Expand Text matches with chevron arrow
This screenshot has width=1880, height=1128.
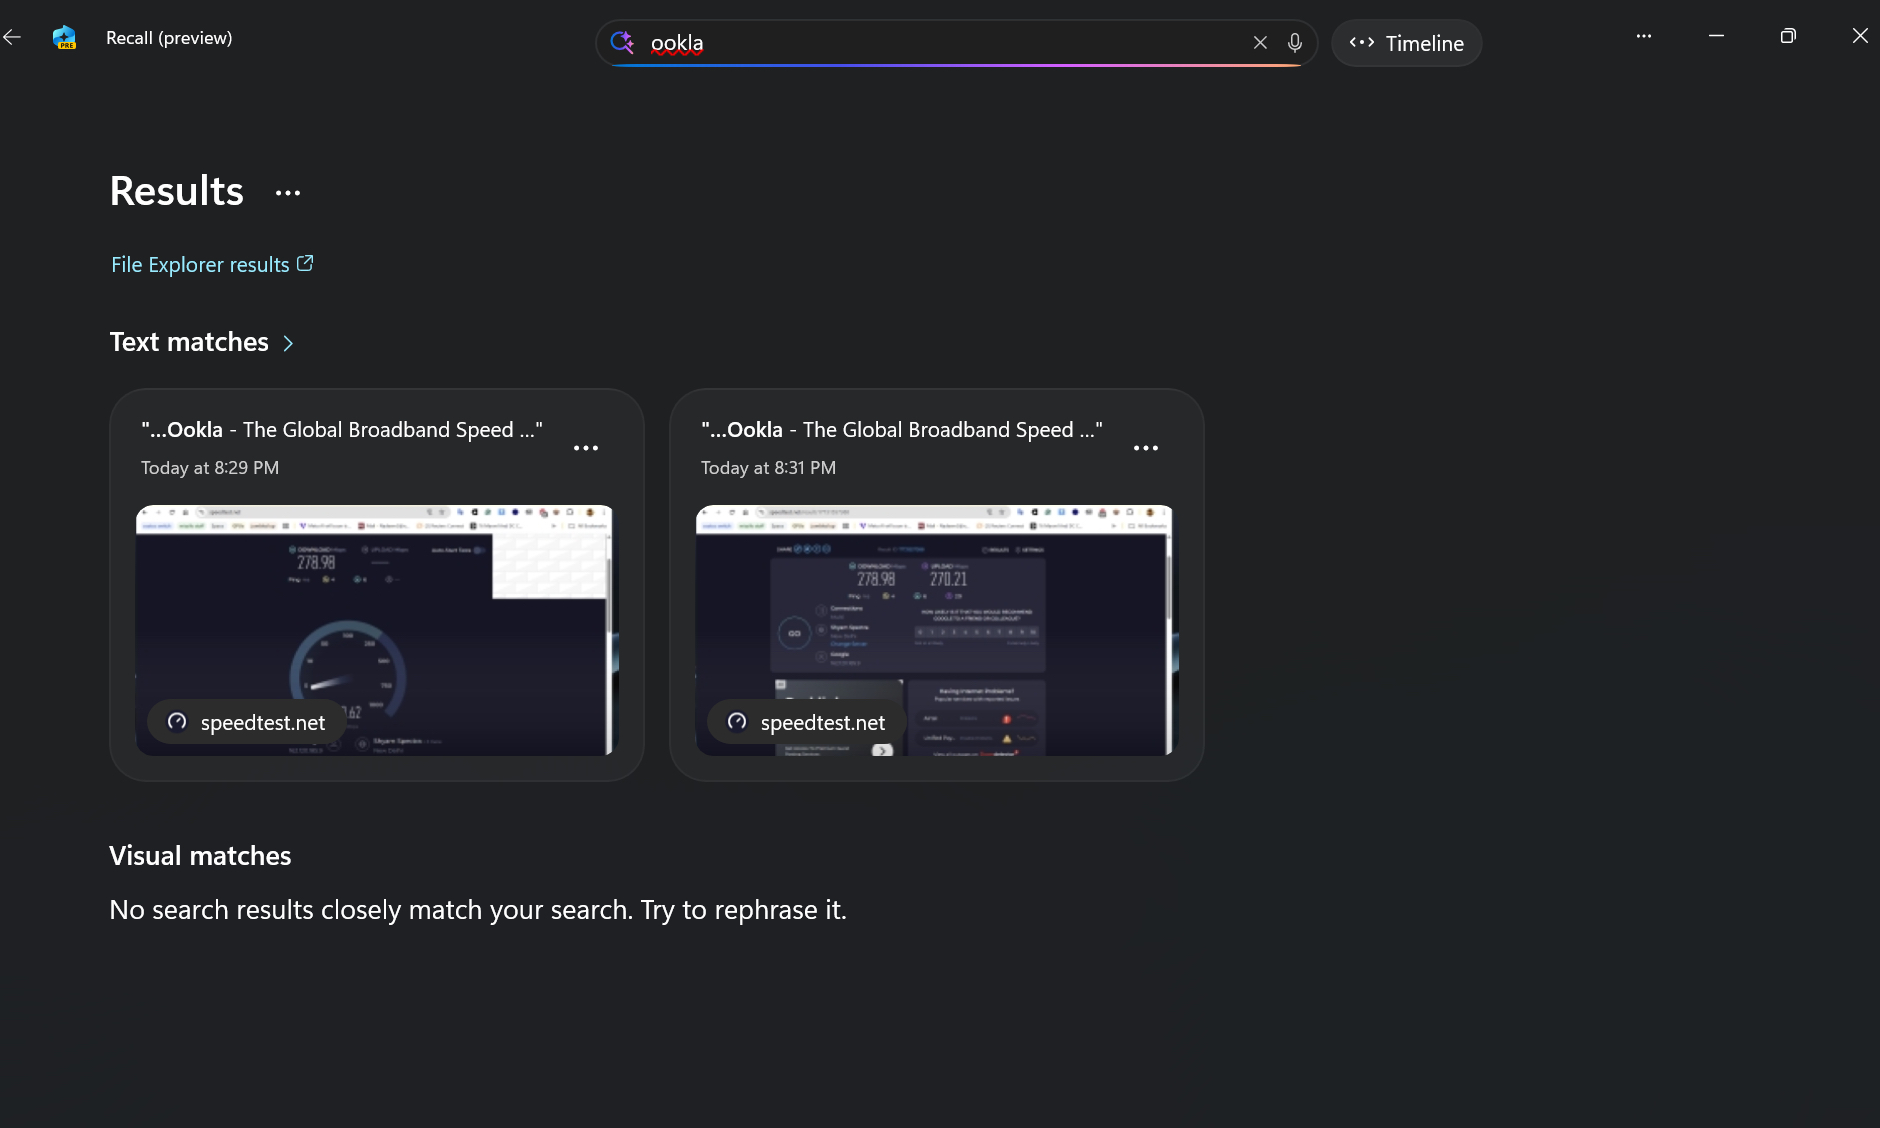pyautogui.click(x=288, y=343)
